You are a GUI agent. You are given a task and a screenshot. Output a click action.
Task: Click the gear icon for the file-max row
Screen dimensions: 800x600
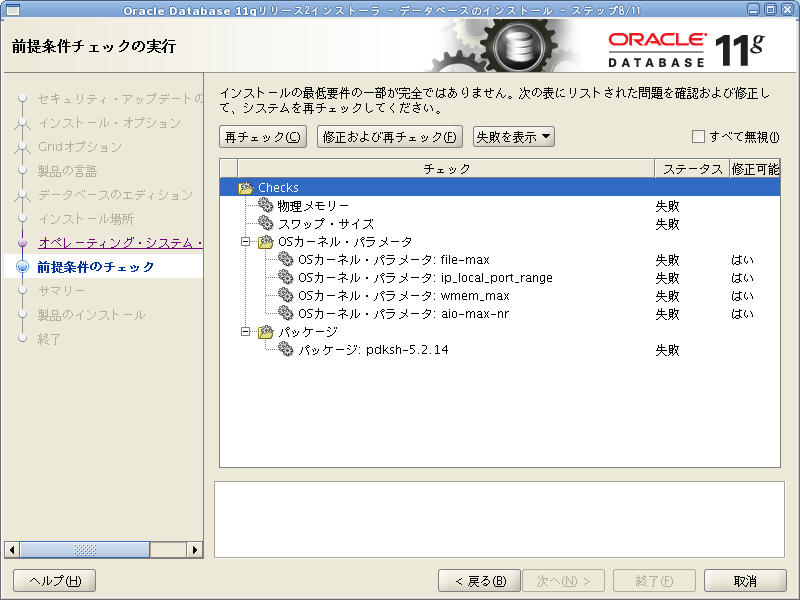click(x=286, y=260)
